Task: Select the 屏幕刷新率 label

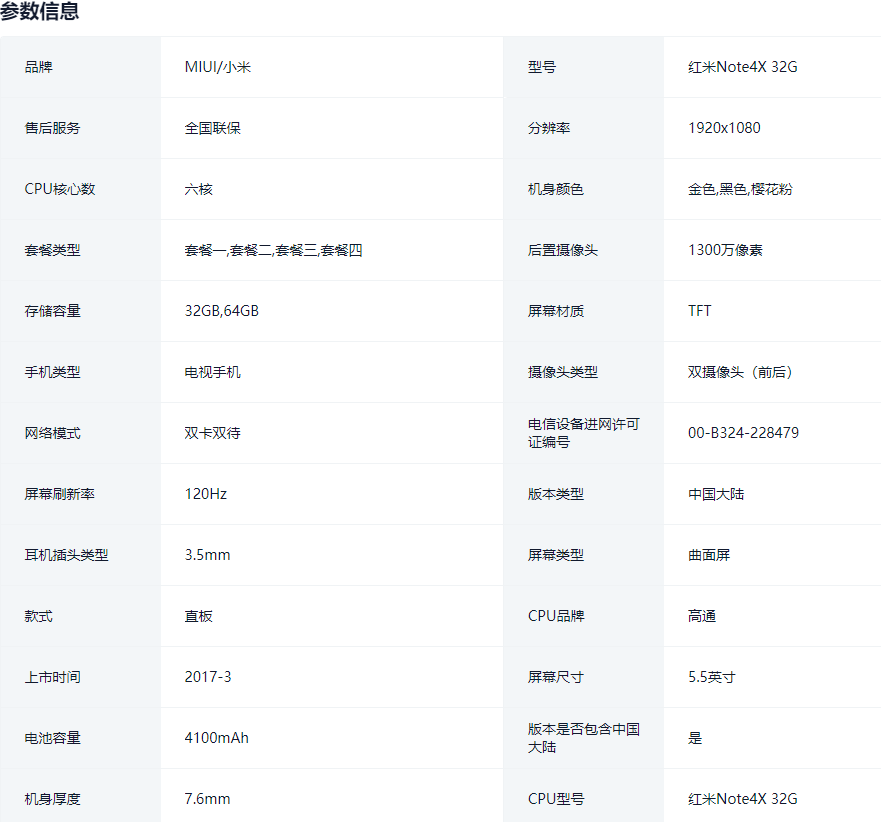Action: (60, 494)
